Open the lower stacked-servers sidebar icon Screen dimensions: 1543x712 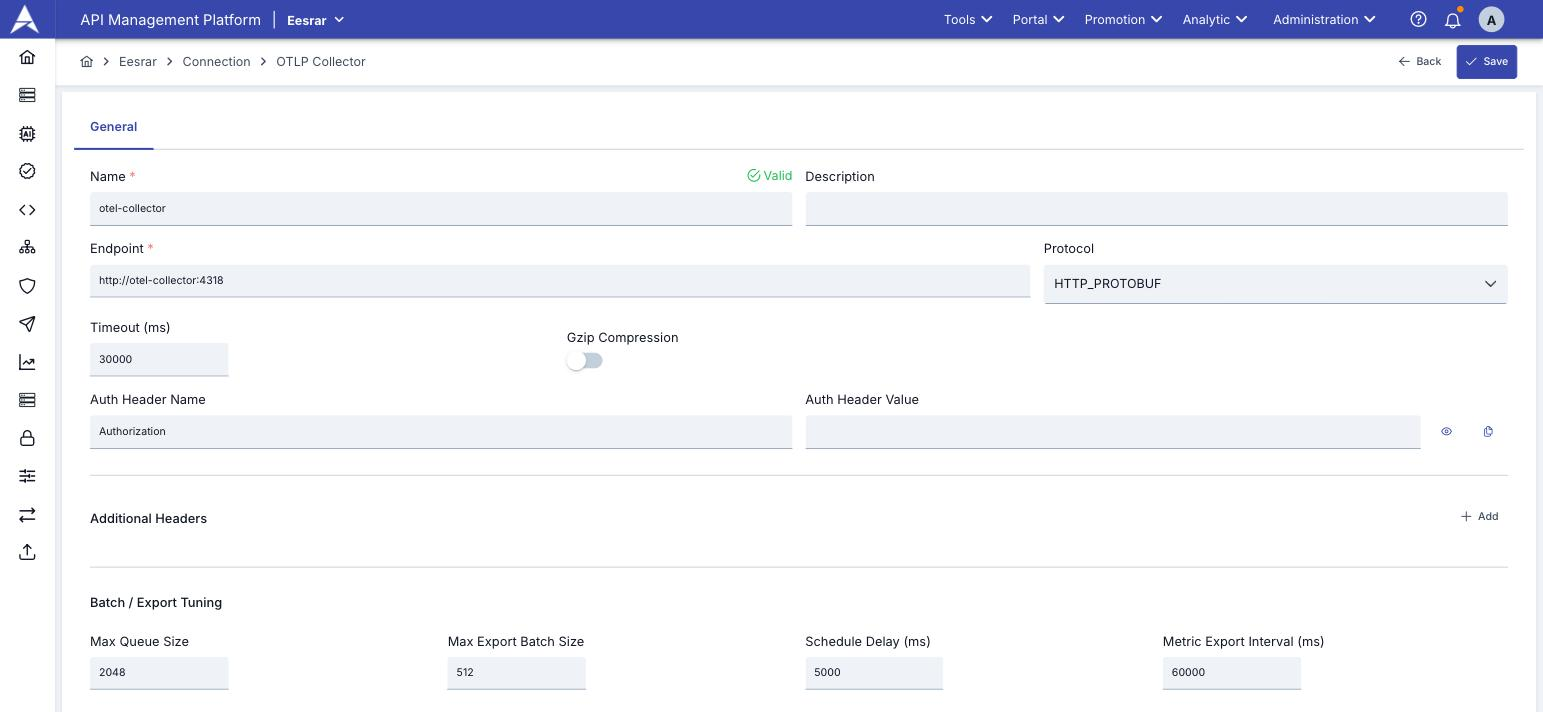point(27,400)
